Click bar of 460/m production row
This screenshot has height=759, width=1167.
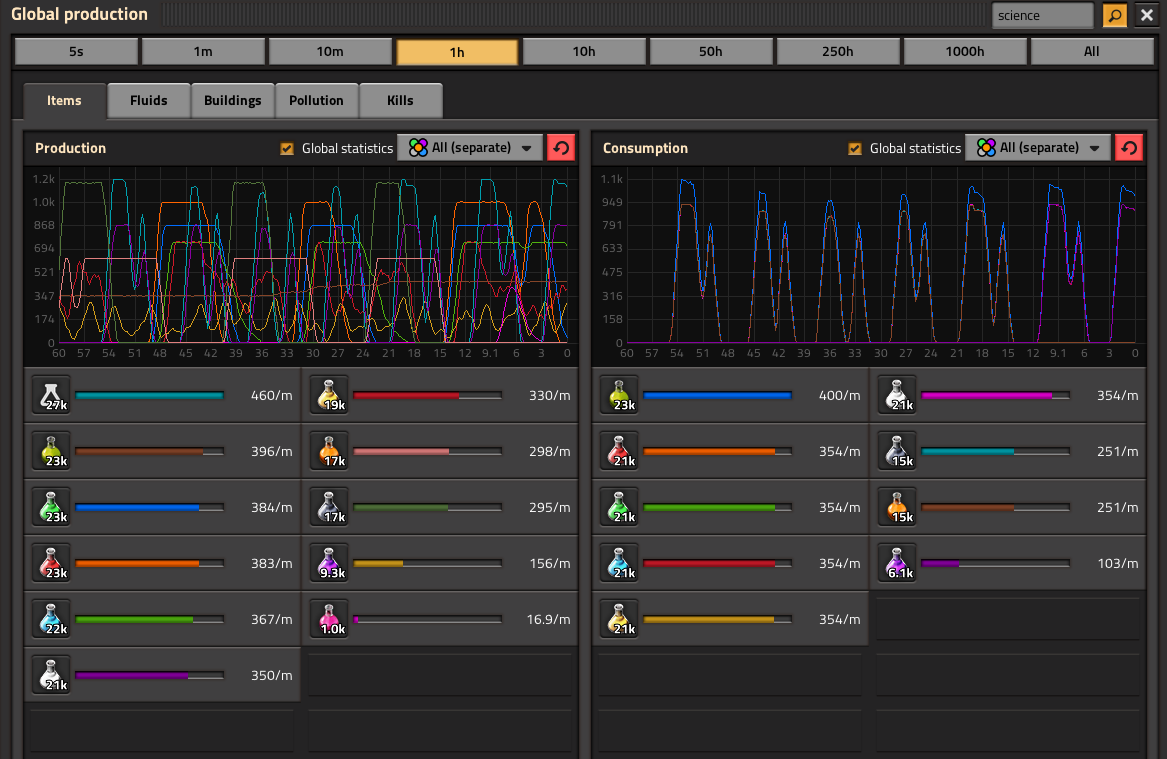149,395
